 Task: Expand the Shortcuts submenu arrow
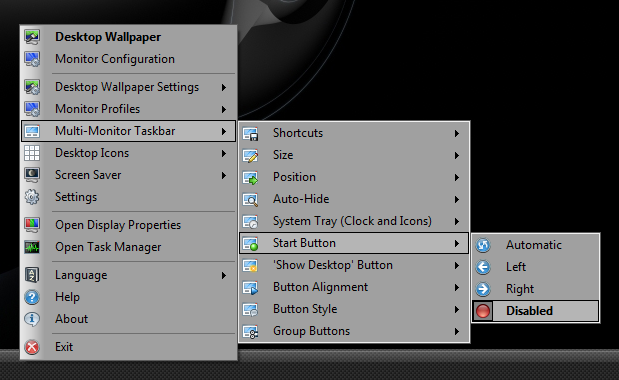point(457,133)
